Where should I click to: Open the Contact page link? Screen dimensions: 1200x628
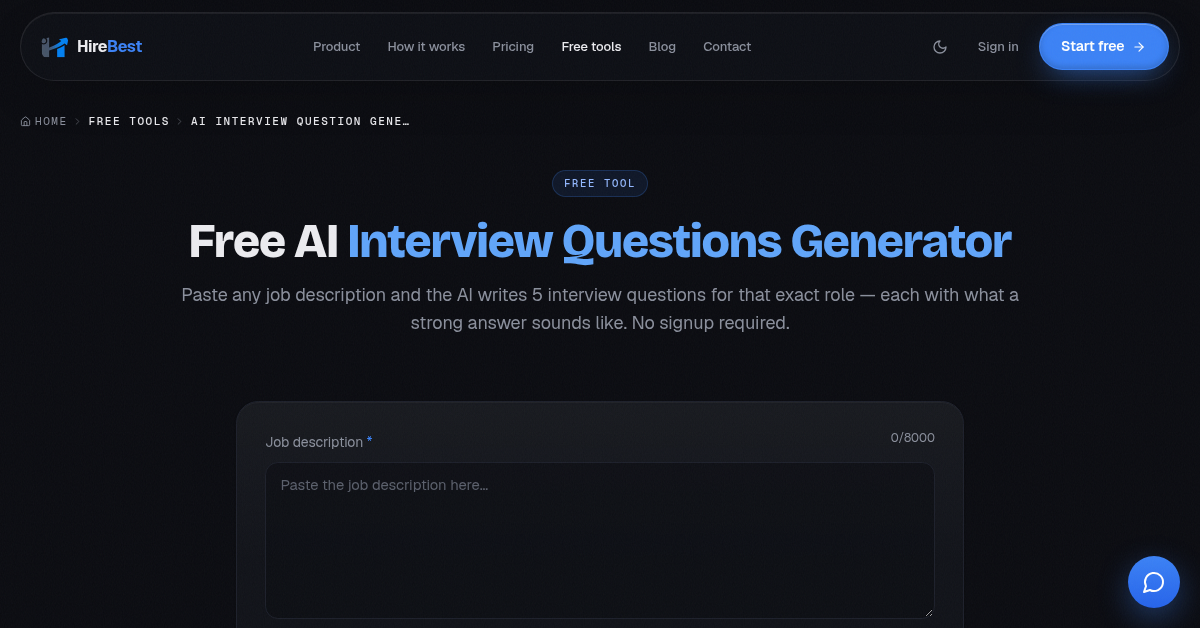pyautogui.click(x=727, y=47)
